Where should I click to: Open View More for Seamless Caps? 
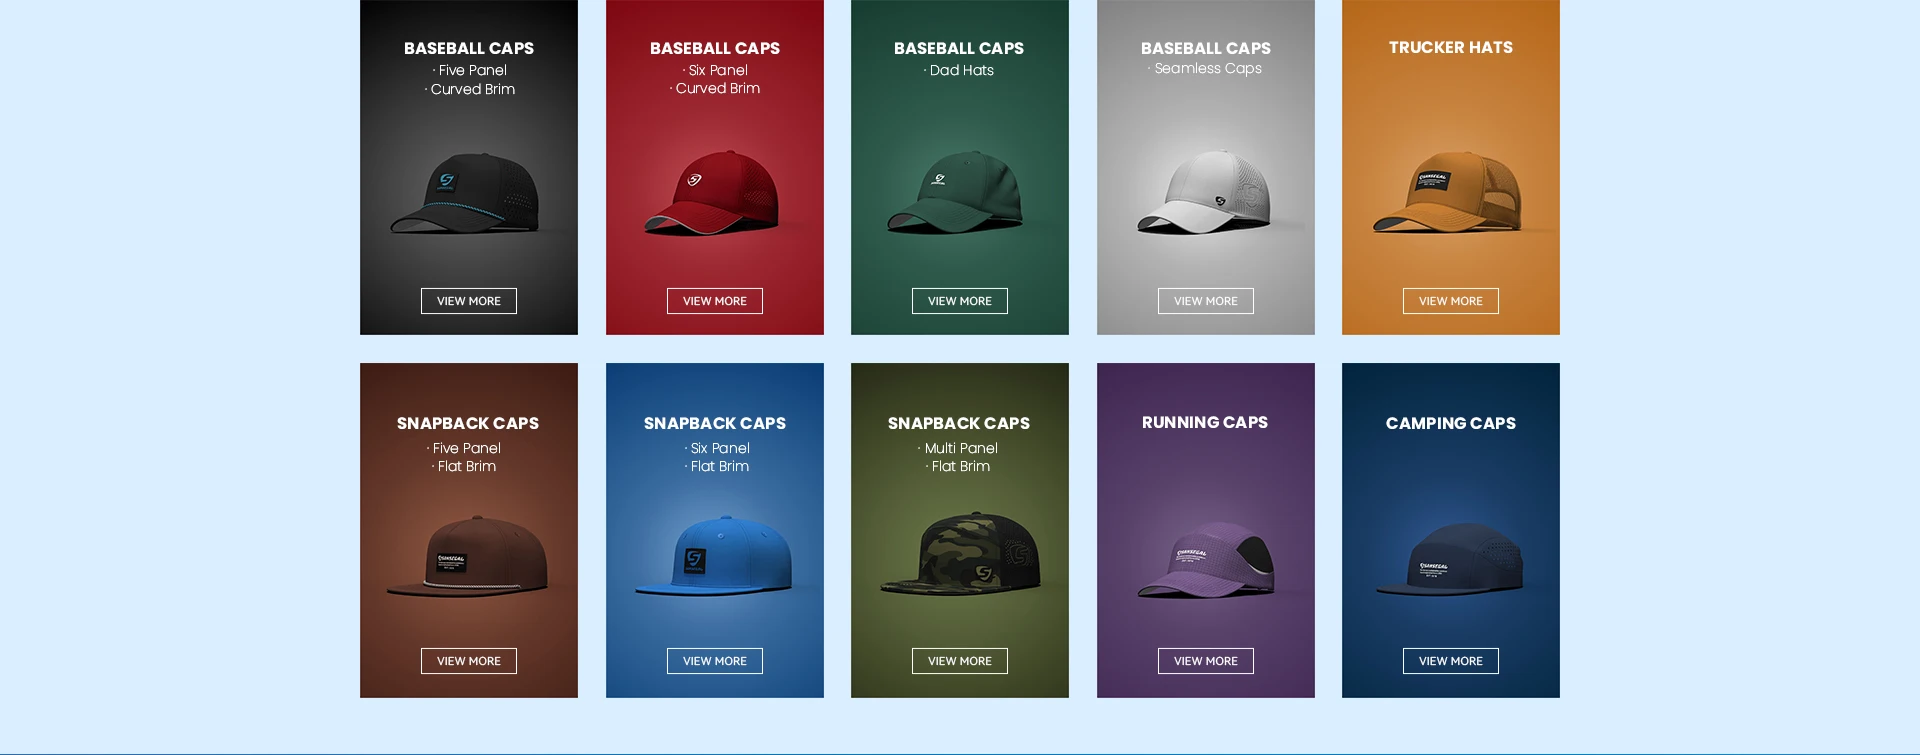click(1205, 301)
